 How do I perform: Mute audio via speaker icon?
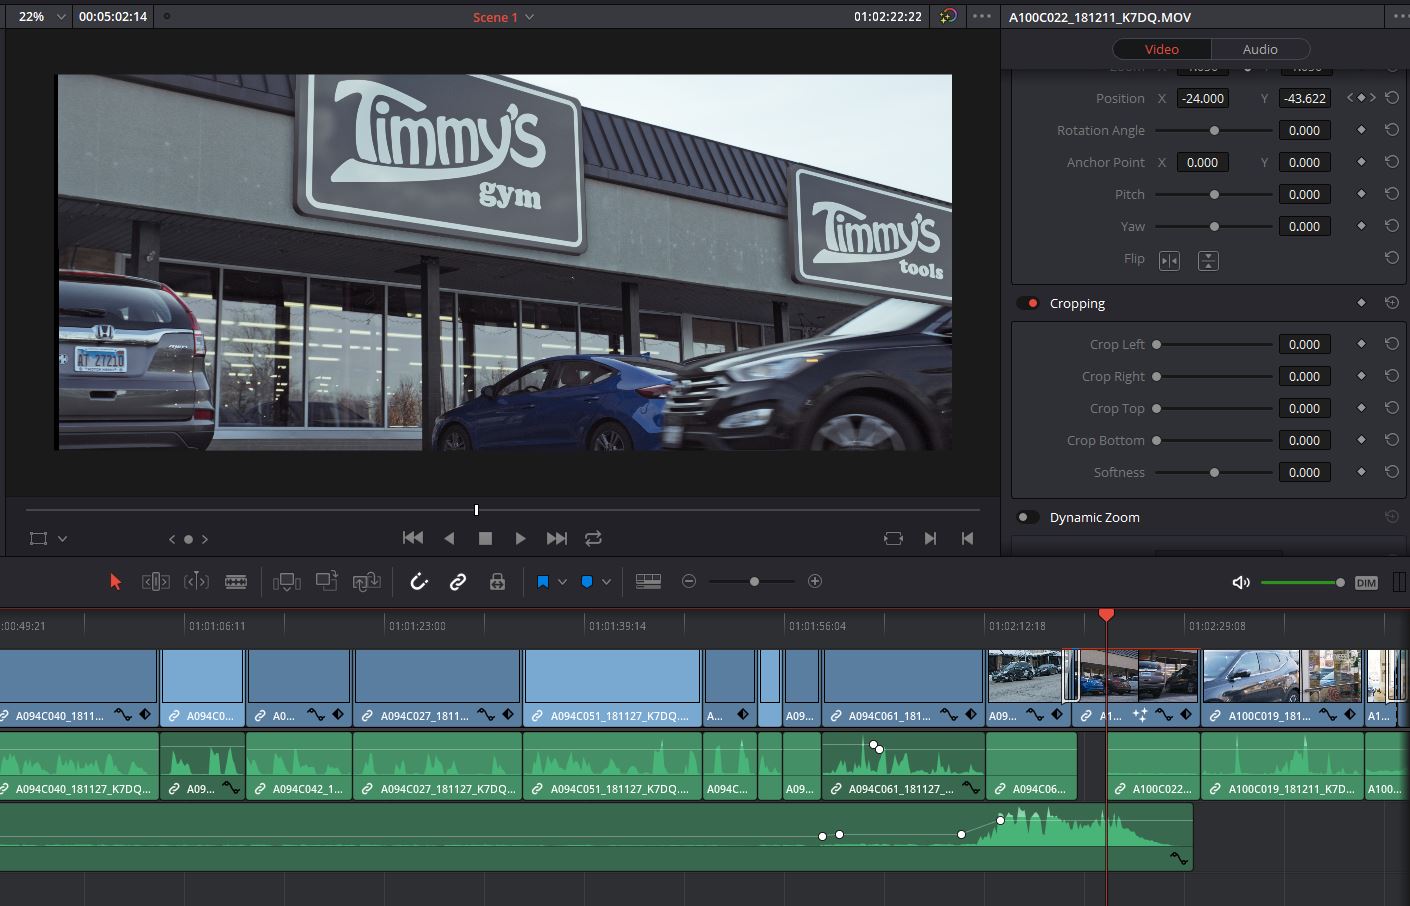[1241, 582]
